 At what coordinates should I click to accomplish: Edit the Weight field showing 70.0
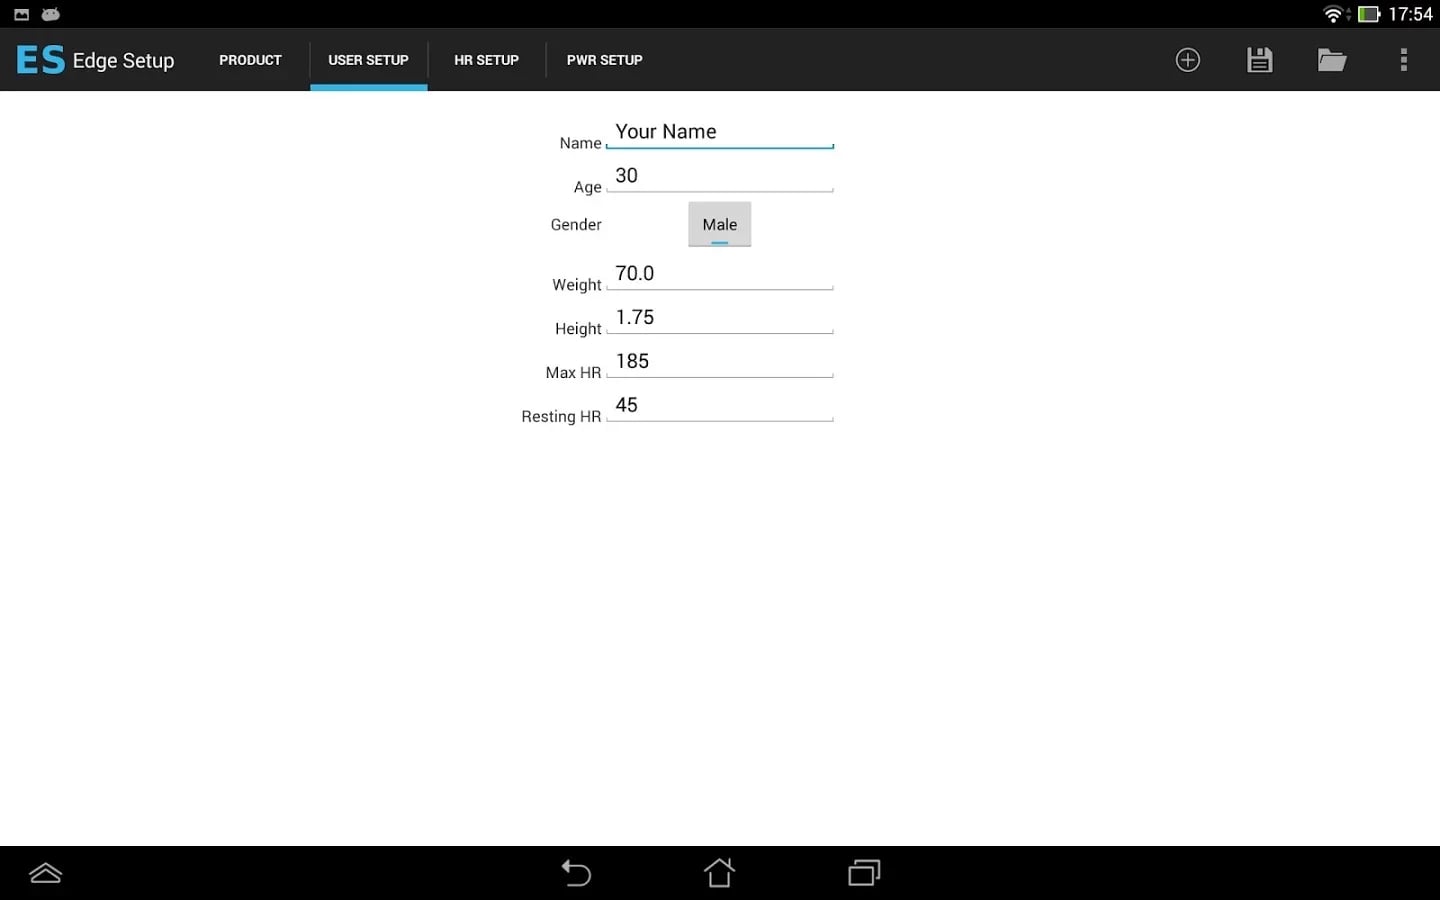pyautogui.click(x=720, y=274)
